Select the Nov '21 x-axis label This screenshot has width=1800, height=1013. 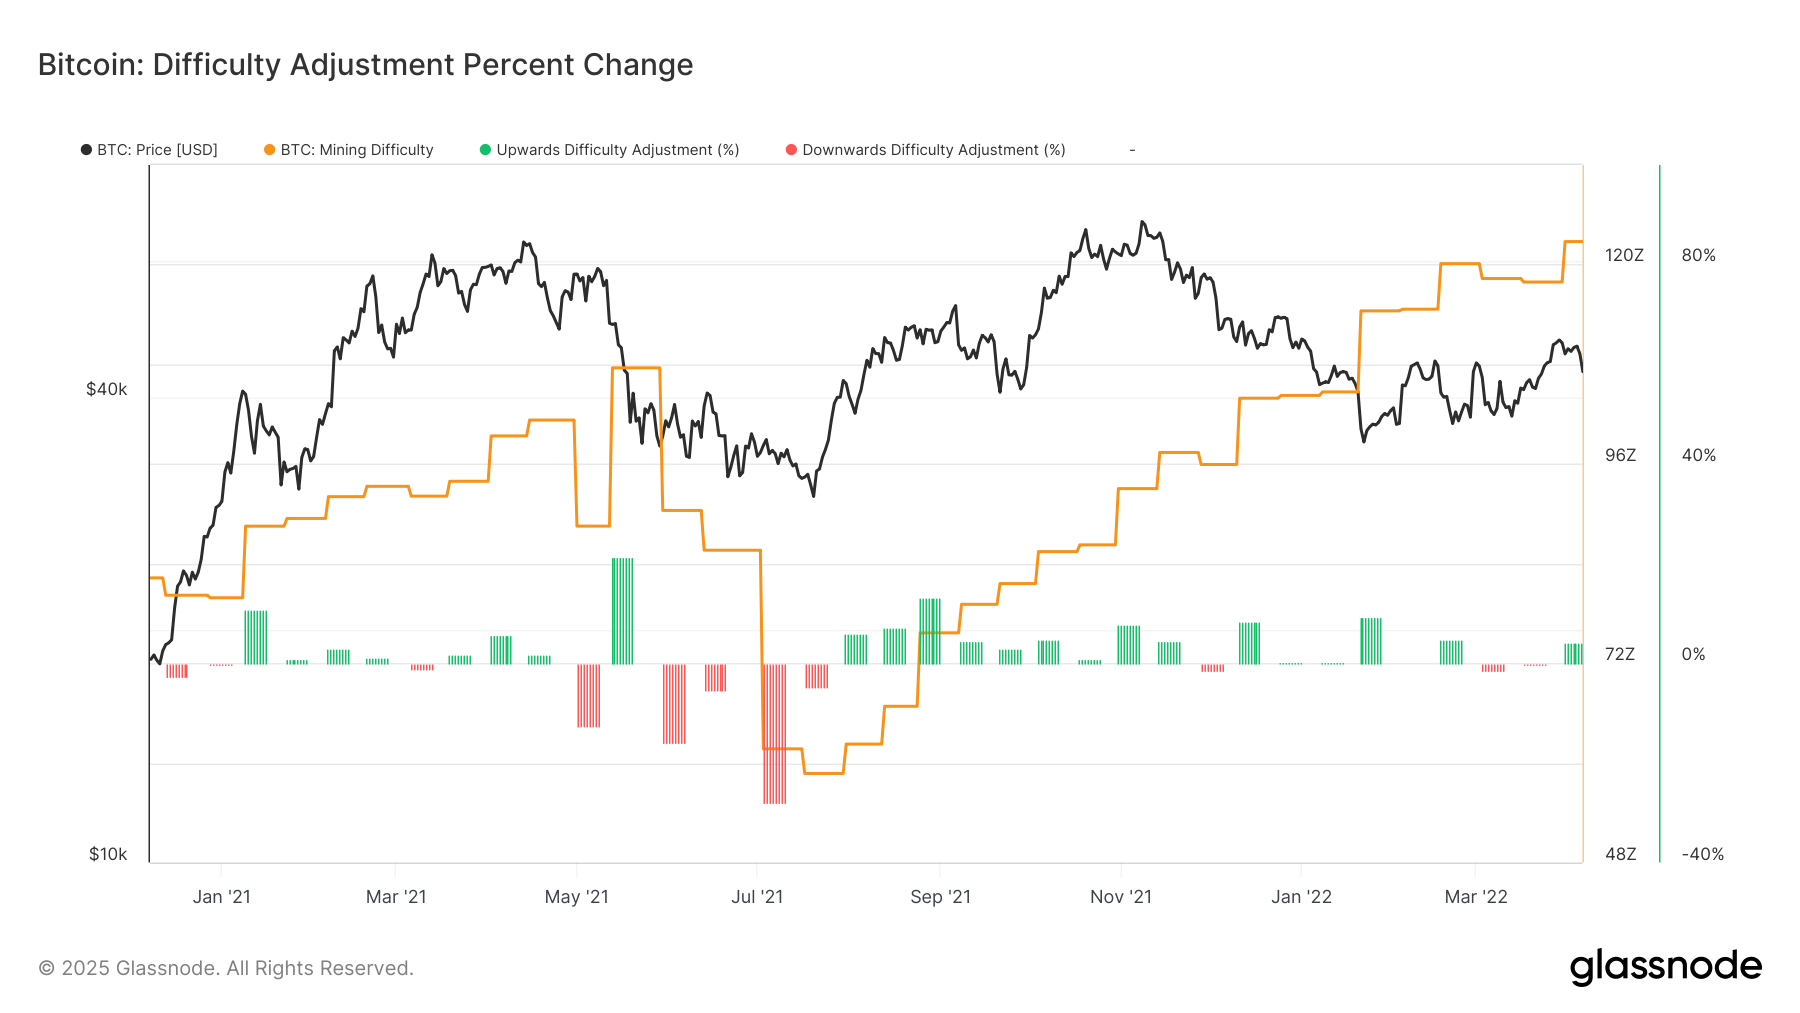pyautogui.click(x=1120, y=897)
